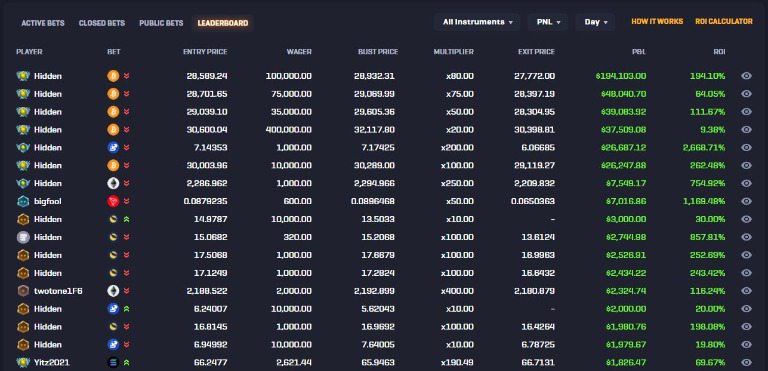Click the ROI column header
The height and width of the screenshot is (371, 768).
coord(719,51)
